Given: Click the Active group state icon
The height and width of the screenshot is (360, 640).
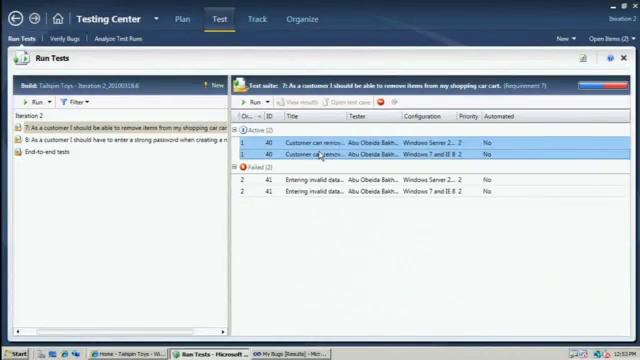Looking at the screenshot, I should tap(243, 130).
